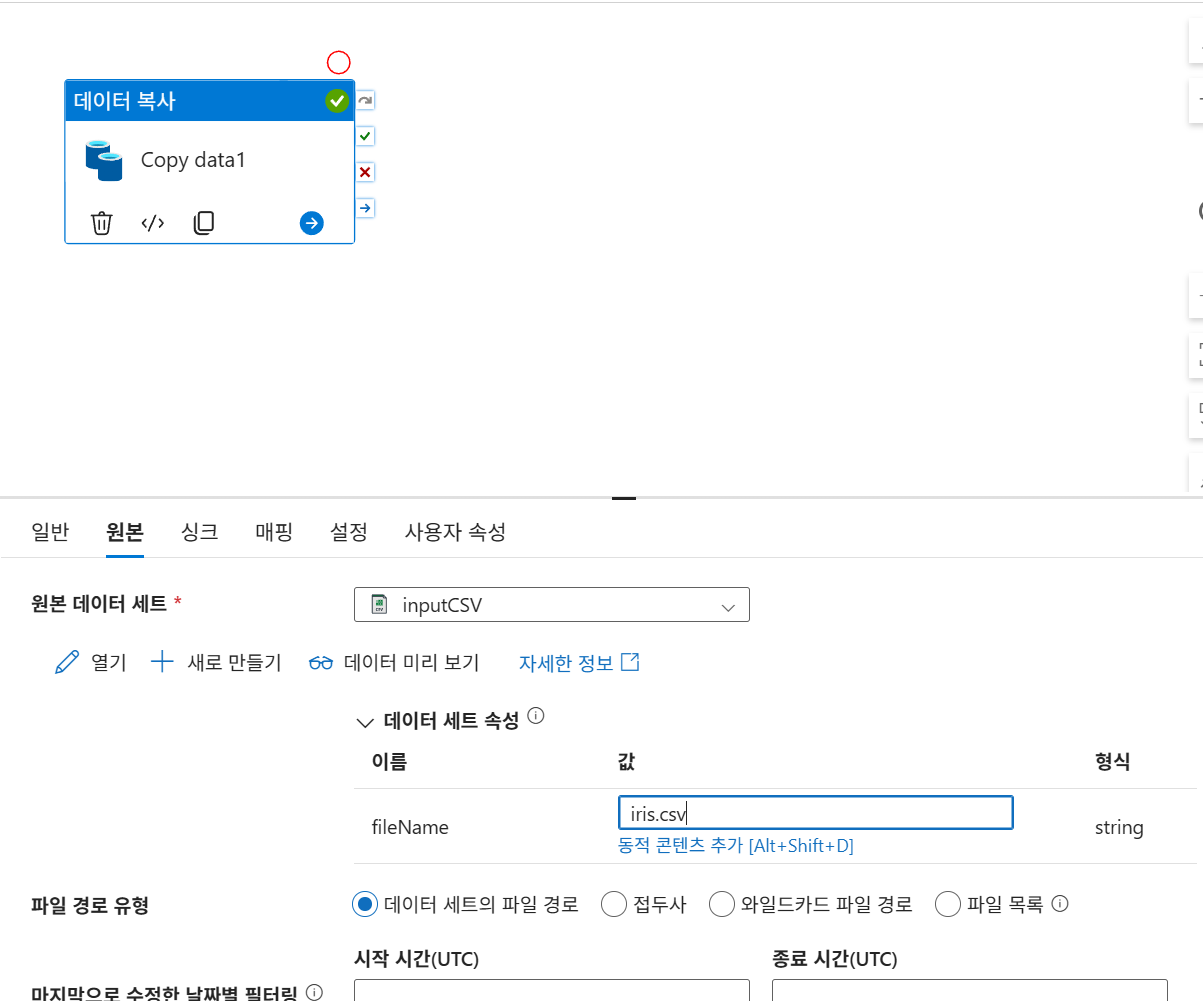Switch to the 매핑 tab
This screenshot has width=1203, height=1001.
coord(274,532)
